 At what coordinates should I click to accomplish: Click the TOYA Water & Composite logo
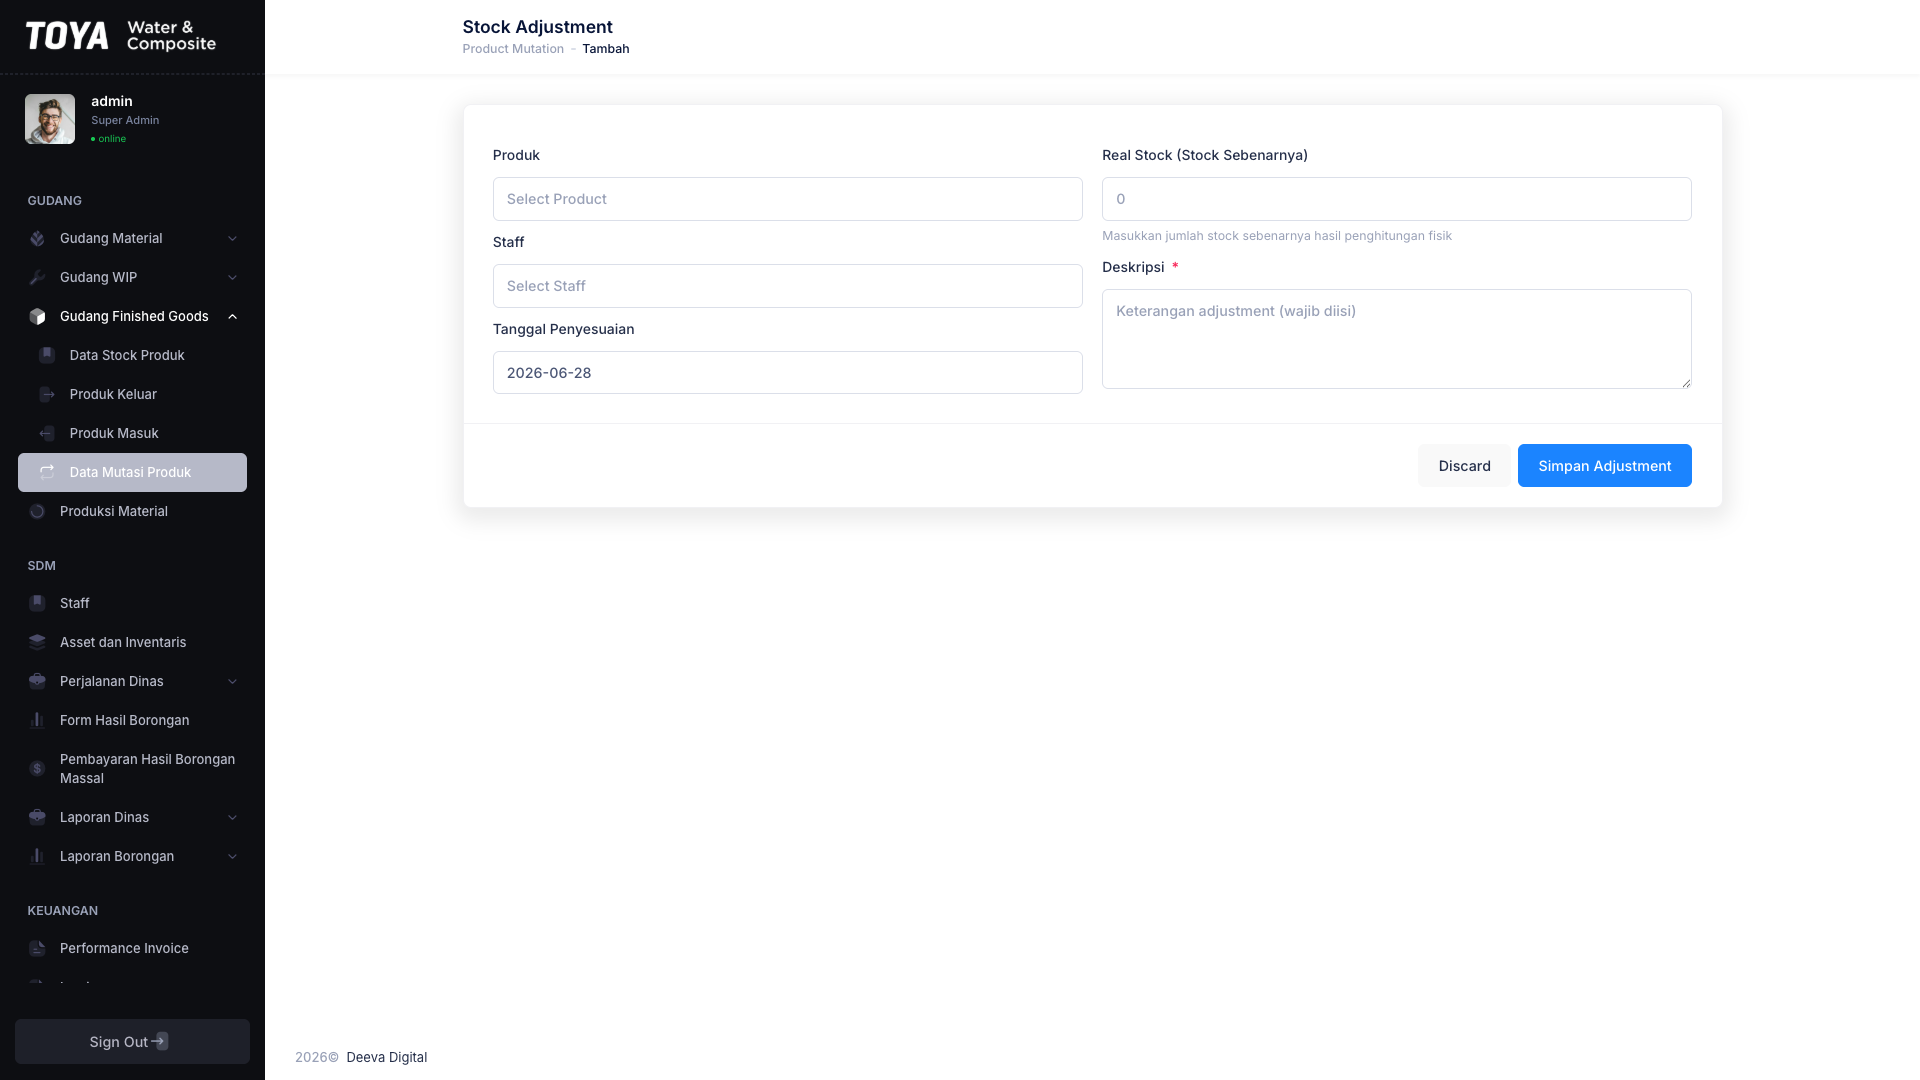point(121,36)
